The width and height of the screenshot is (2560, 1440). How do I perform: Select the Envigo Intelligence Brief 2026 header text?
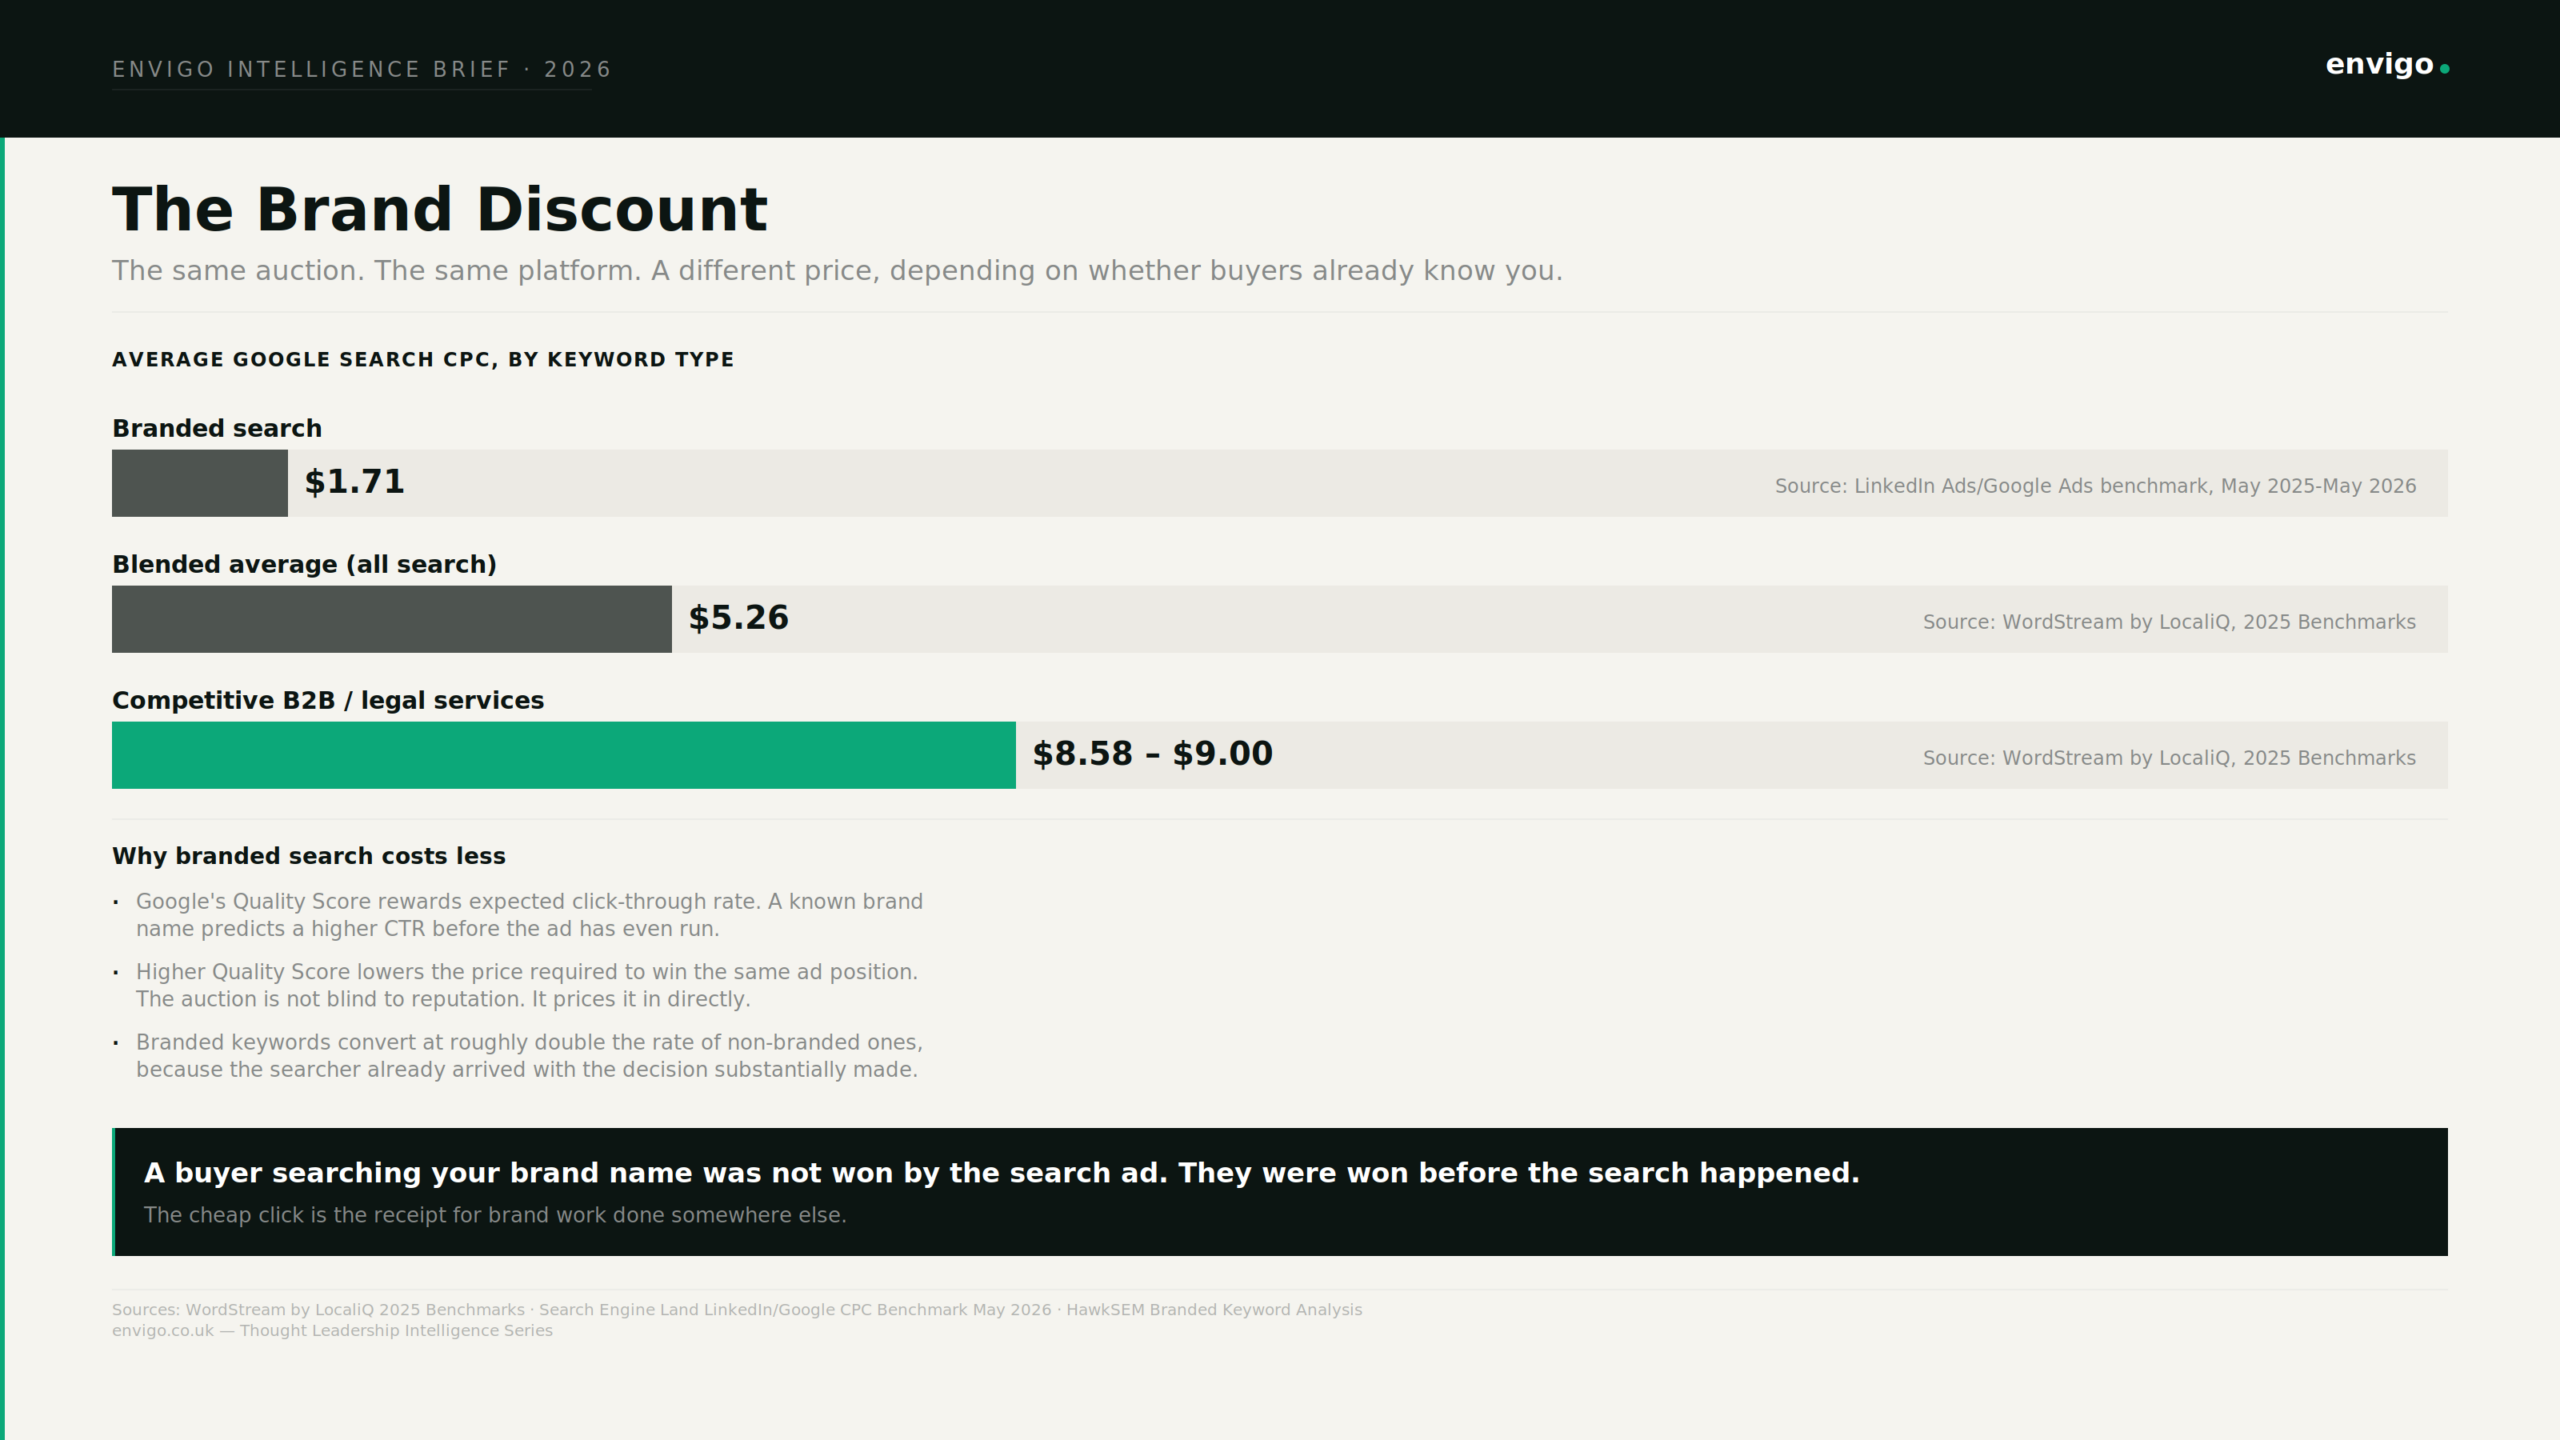[361, 69]
